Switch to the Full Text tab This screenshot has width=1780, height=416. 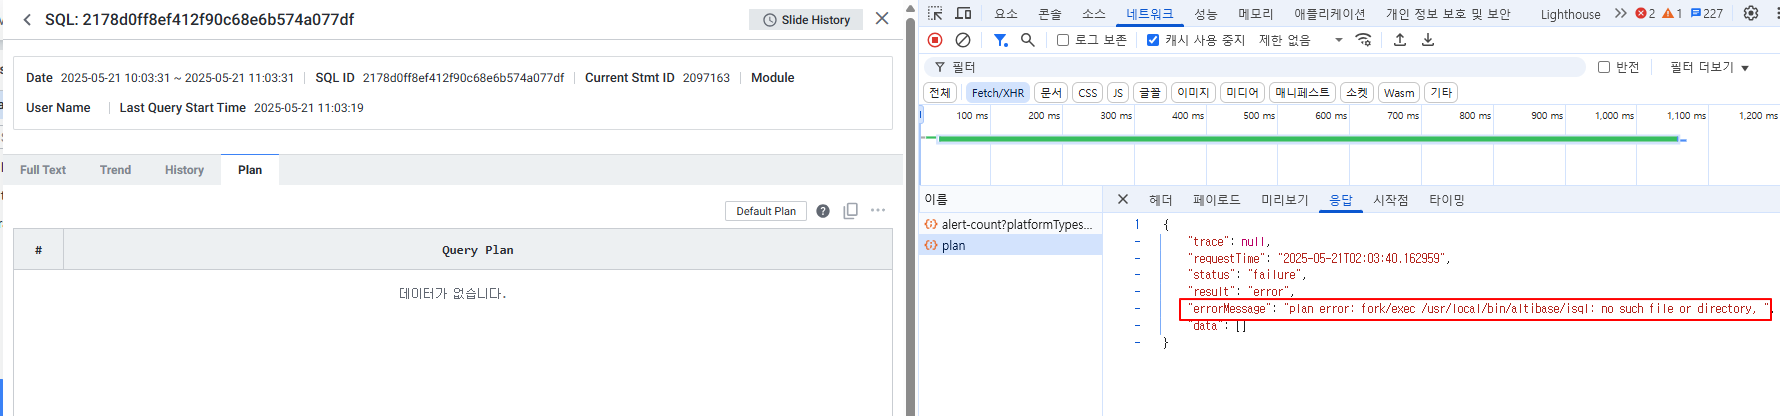click(43, 170)
